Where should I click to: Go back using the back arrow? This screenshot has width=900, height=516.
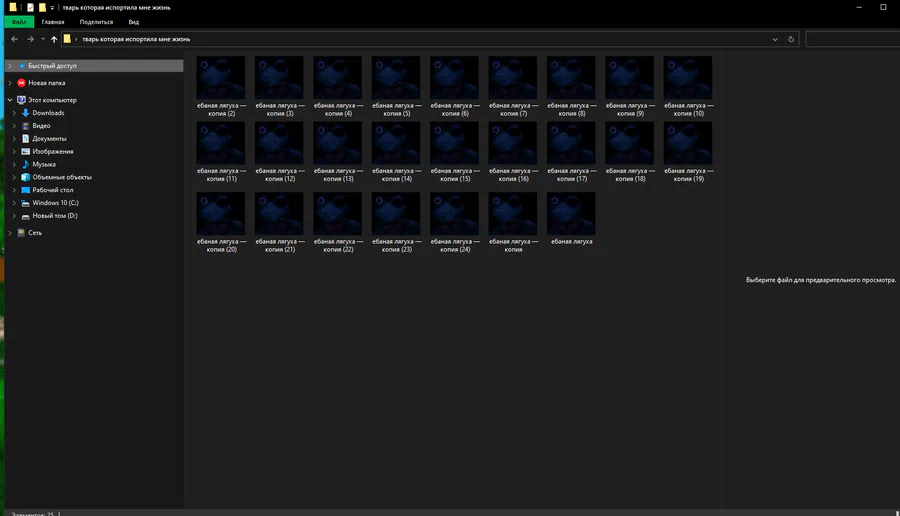pyautogui.click(x=14, y=39)
